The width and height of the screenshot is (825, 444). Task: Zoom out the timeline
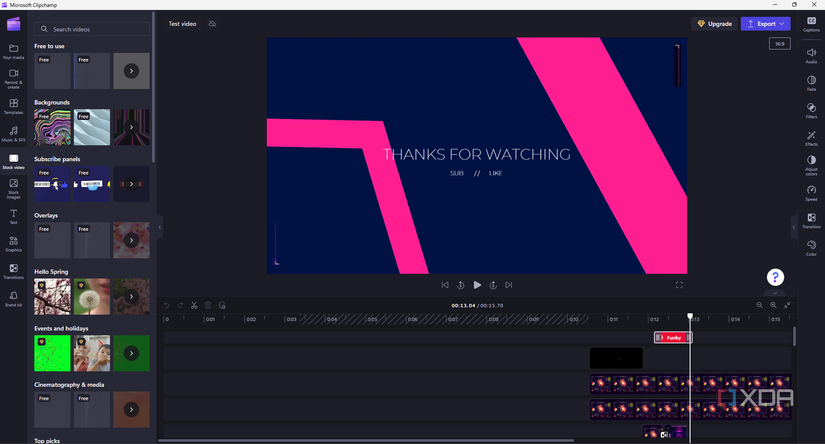pos(759,305)
